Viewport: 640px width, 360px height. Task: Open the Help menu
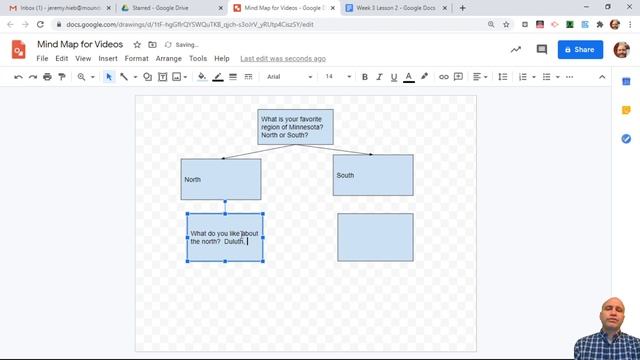222,58
